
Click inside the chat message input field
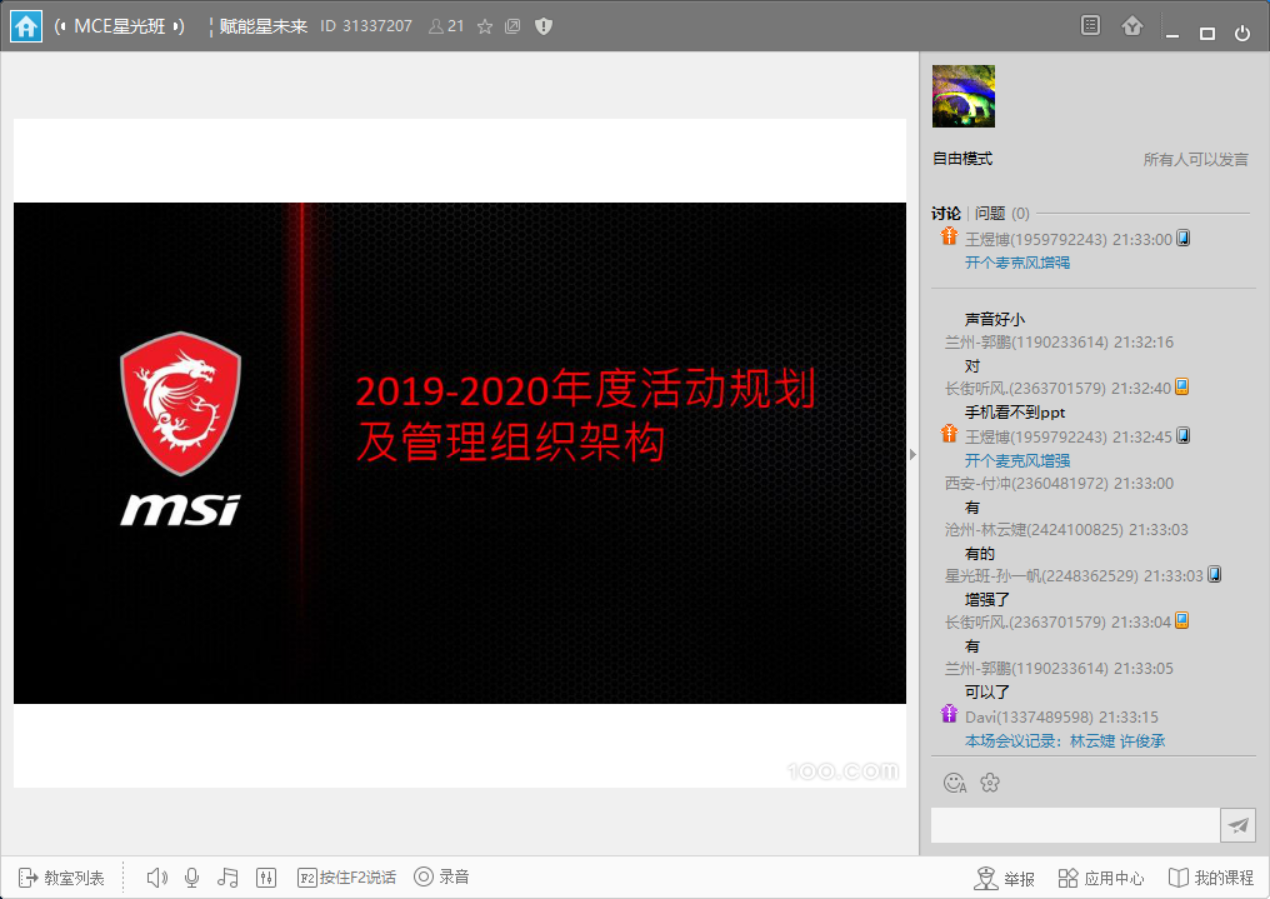tap(1074, 825)
